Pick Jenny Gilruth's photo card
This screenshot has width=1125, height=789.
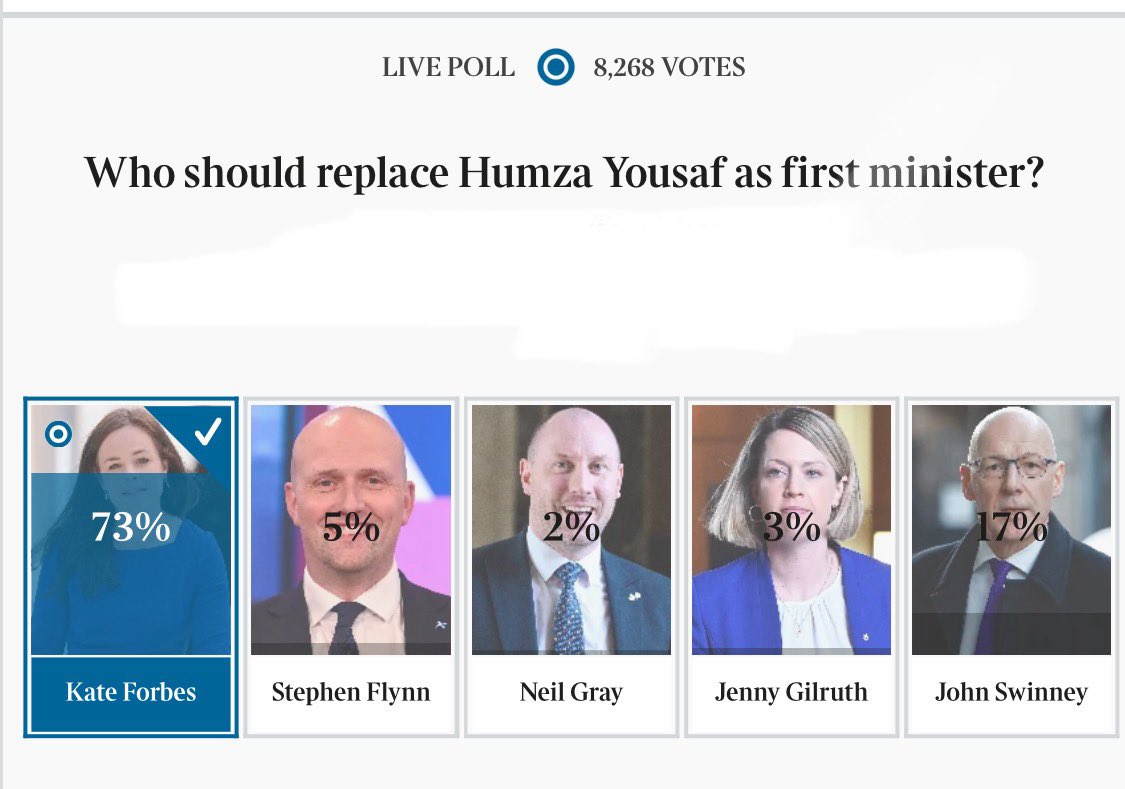pyautogui.click(x=791, y=529)
